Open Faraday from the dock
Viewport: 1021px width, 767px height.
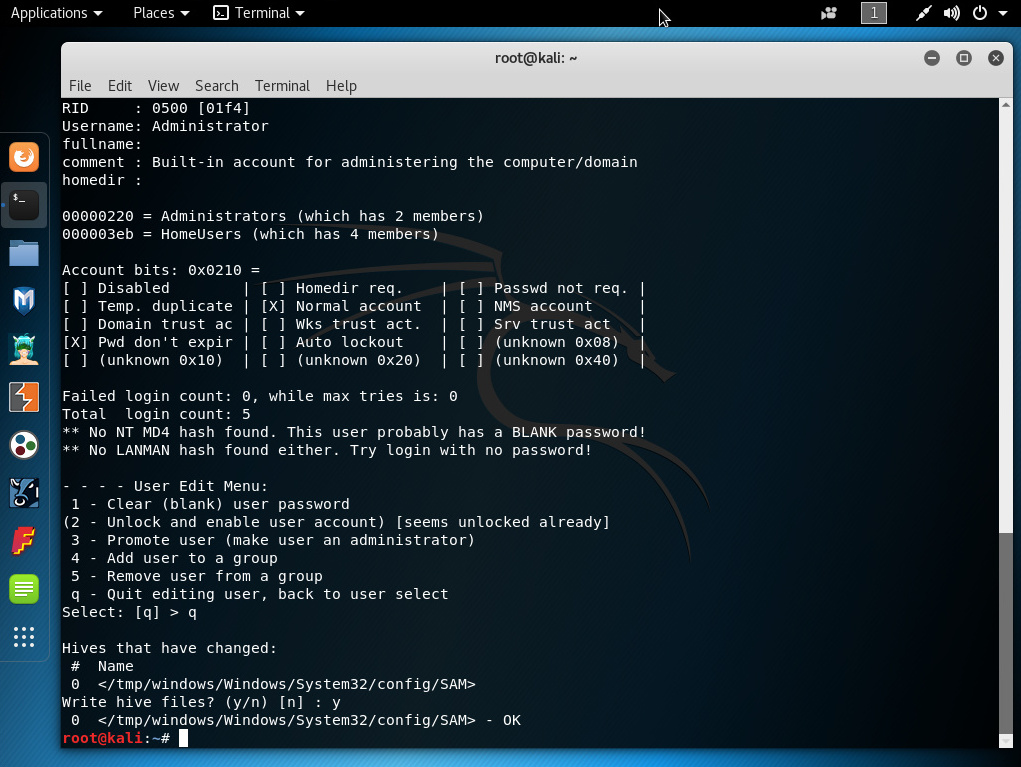point(24,541)
